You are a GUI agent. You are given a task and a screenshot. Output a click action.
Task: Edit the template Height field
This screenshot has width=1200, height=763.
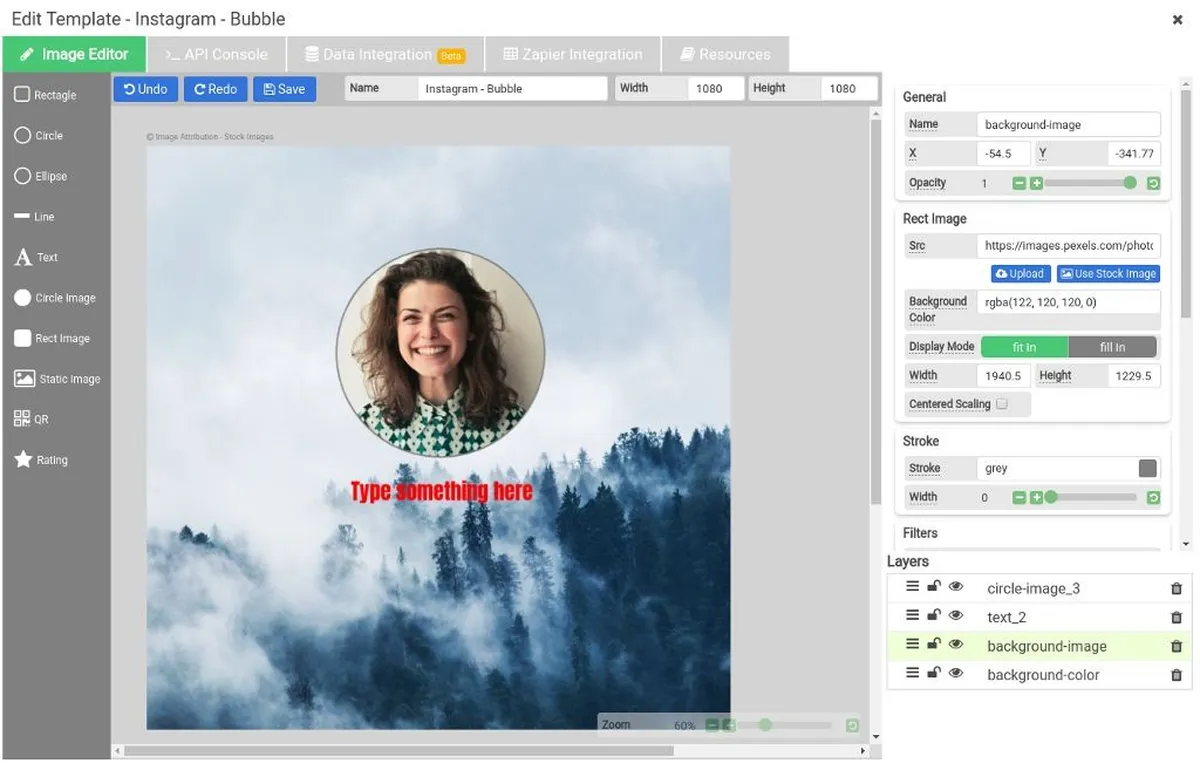point(849,88)
